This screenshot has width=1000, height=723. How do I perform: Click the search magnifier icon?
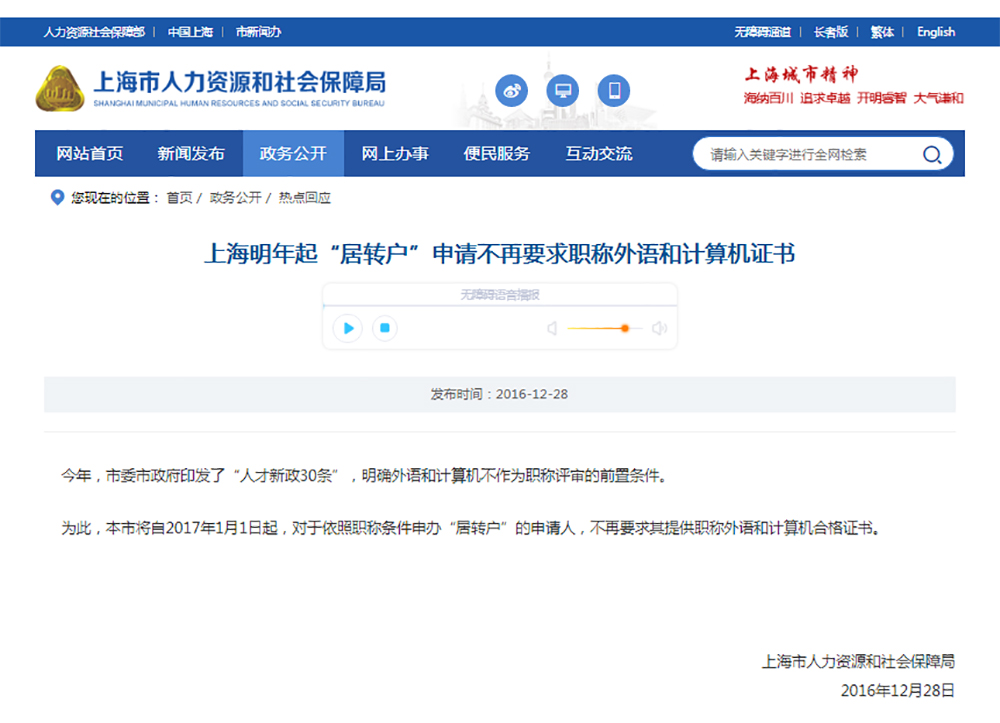(x=931, y=154)
